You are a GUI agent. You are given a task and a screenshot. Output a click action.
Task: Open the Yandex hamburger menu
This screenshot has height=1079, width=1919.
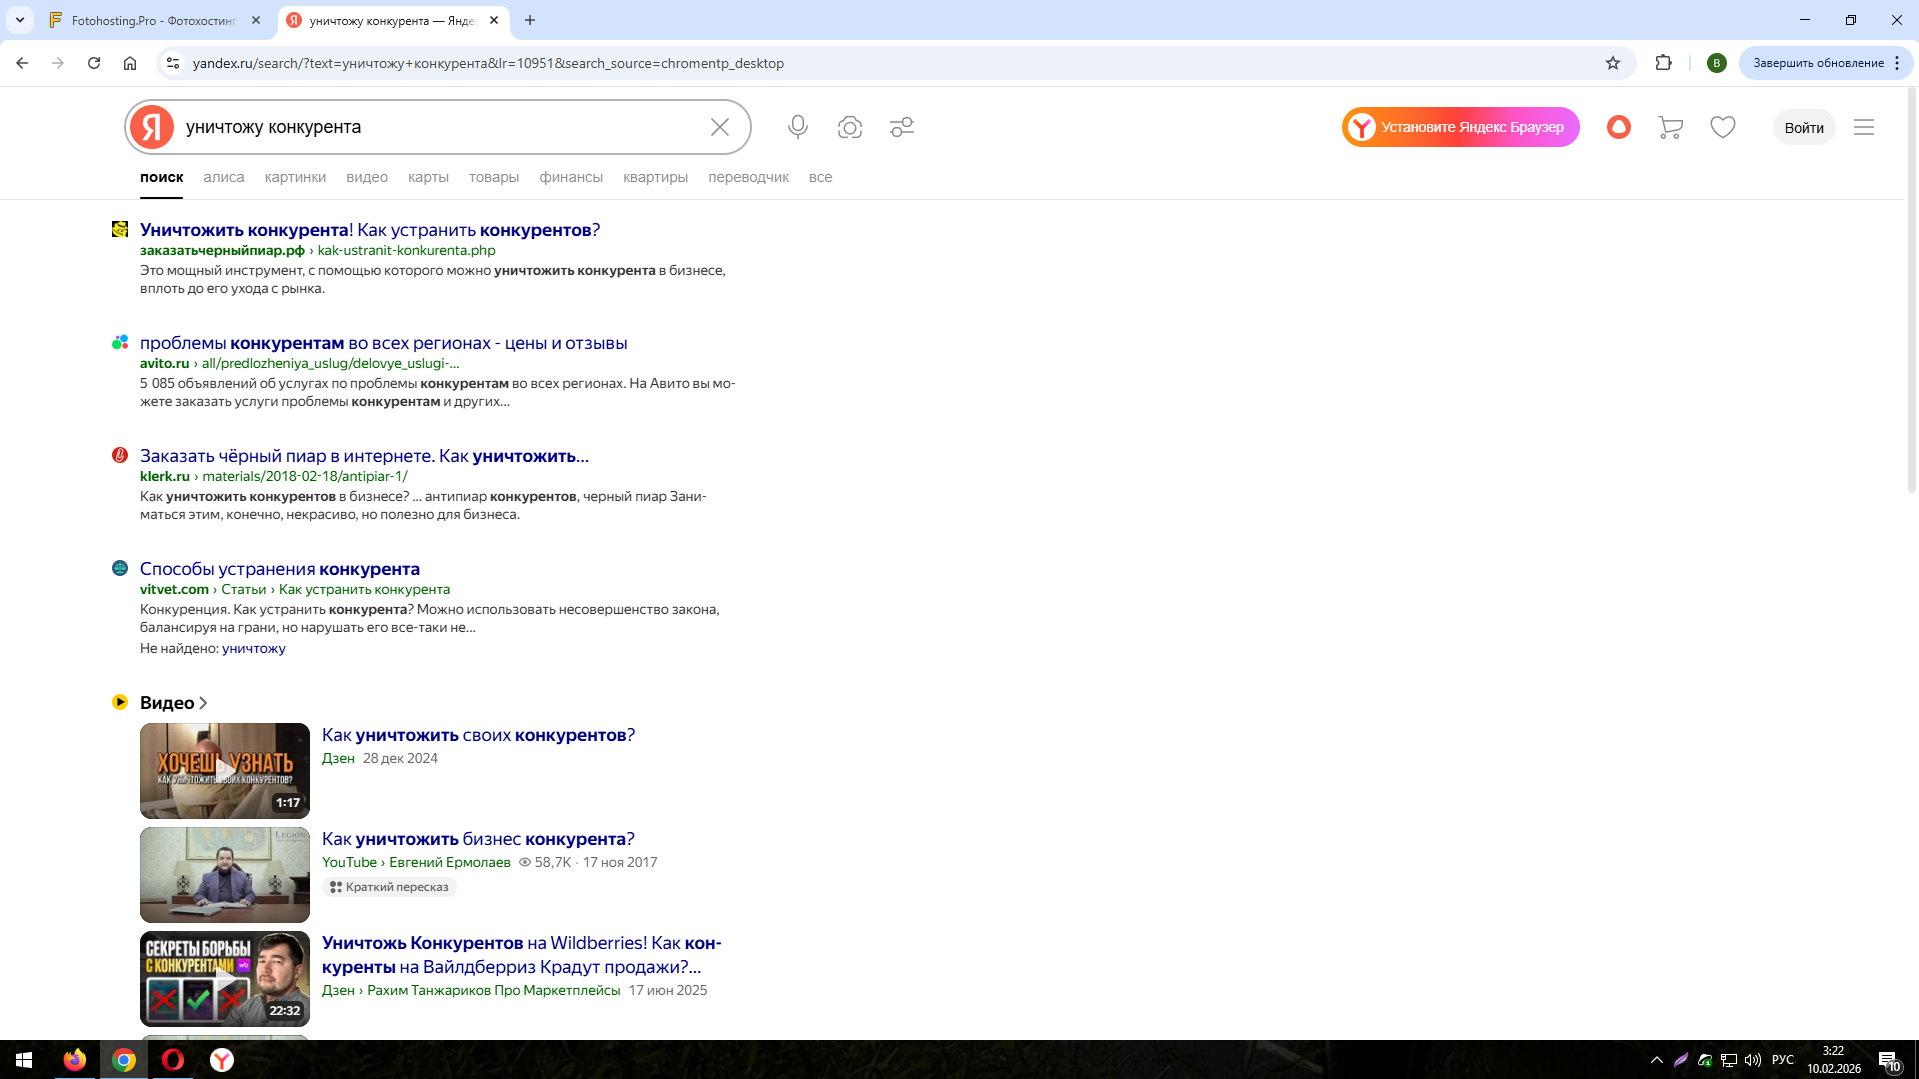(x=1864, y=127)
